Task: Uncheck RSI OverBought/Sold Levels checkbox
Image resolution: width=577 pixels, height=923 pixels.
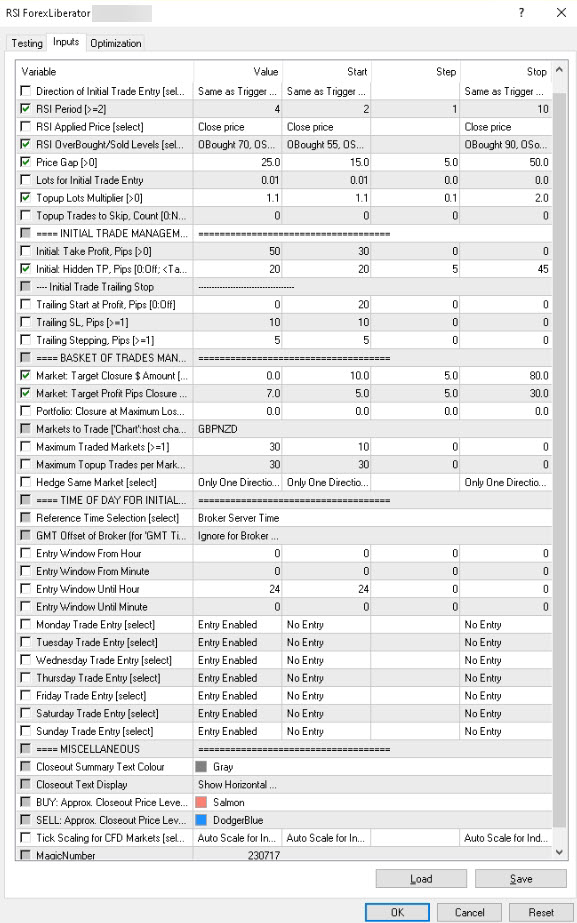Action: (25, 144)
